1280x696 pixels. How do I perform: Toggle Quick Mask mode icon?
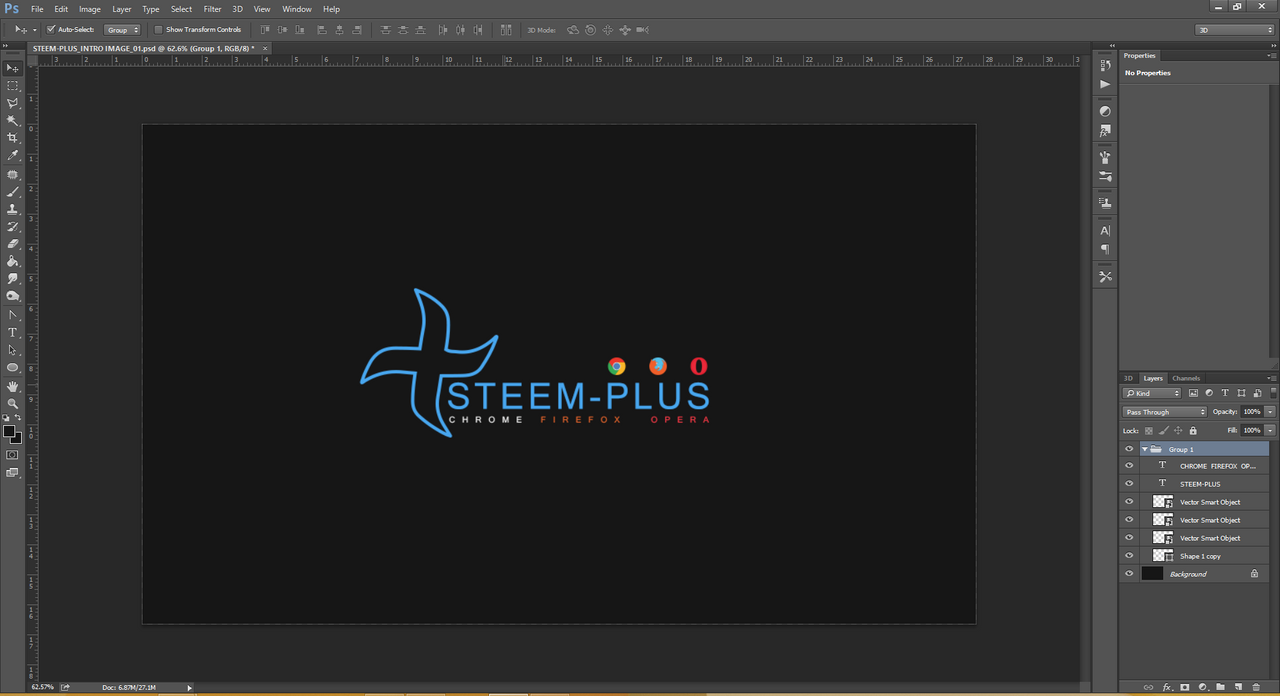[12, 454]
